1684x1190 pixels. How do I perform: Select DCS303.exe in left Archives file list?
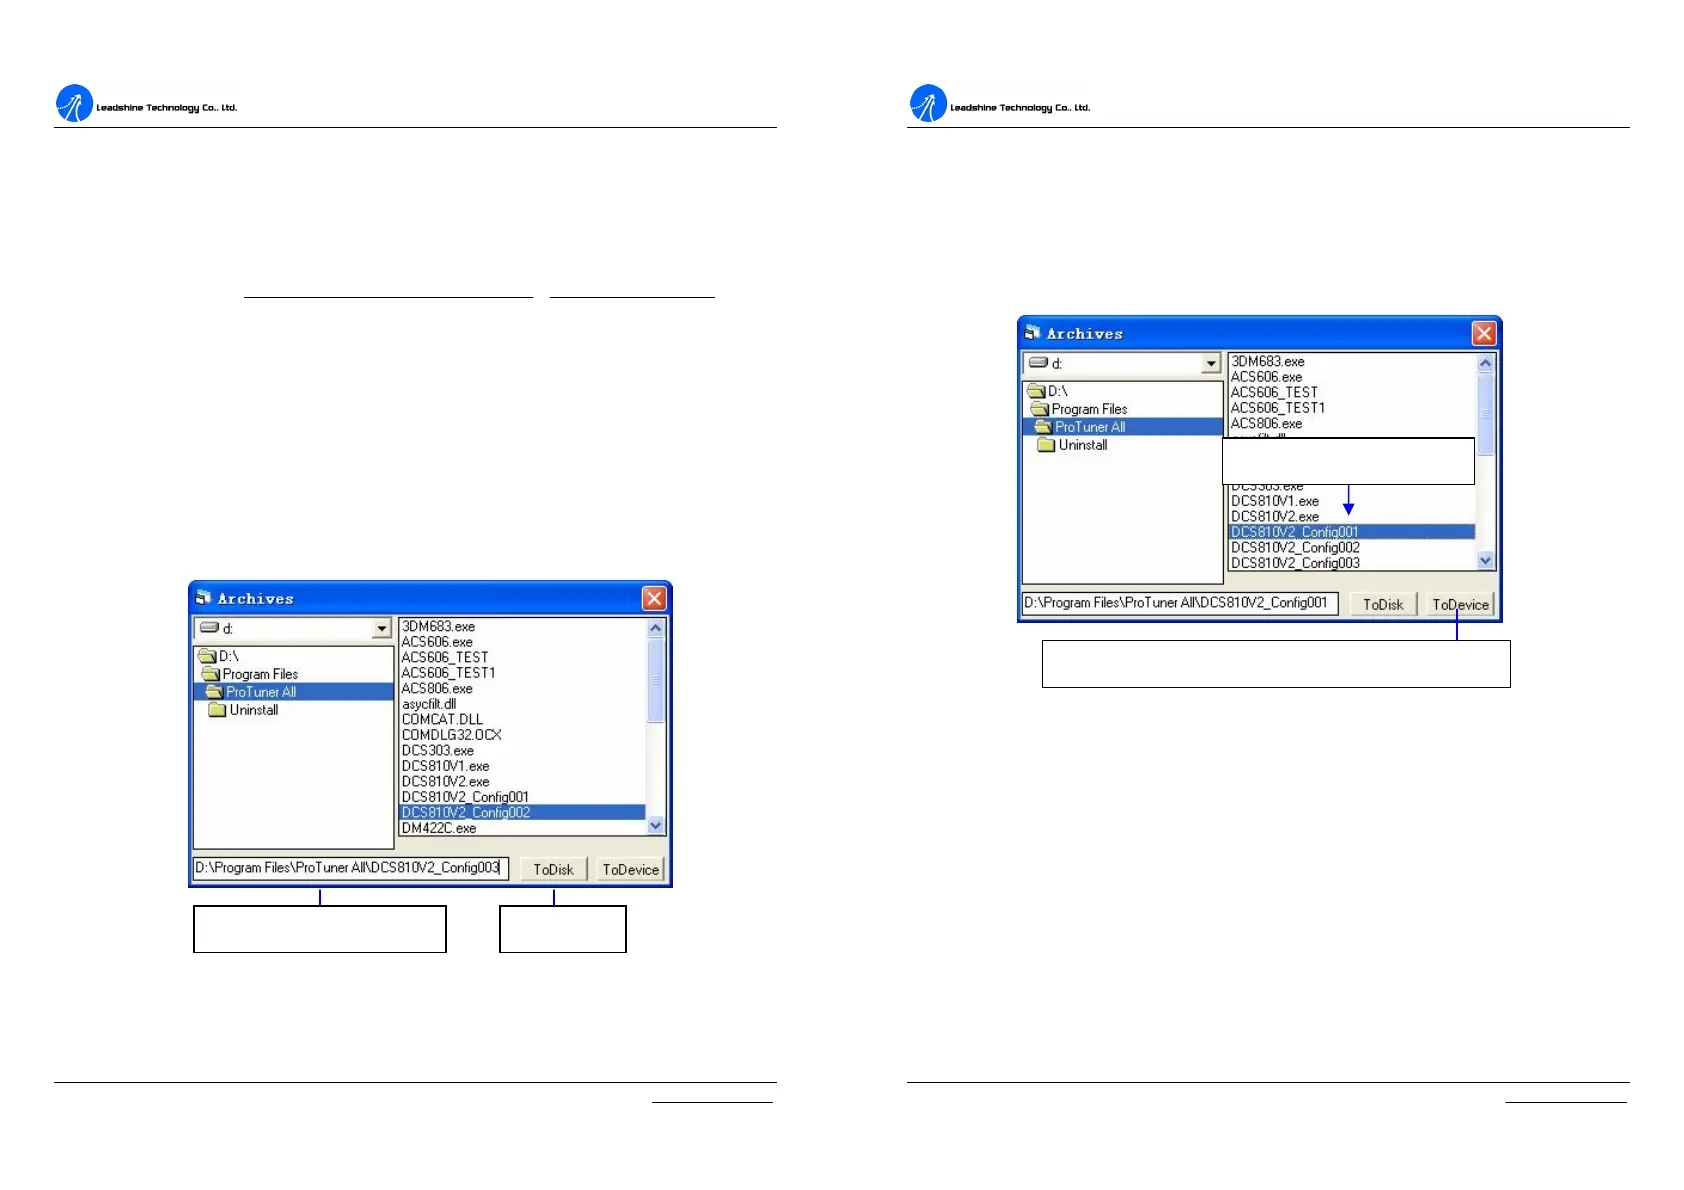point(438,751)
